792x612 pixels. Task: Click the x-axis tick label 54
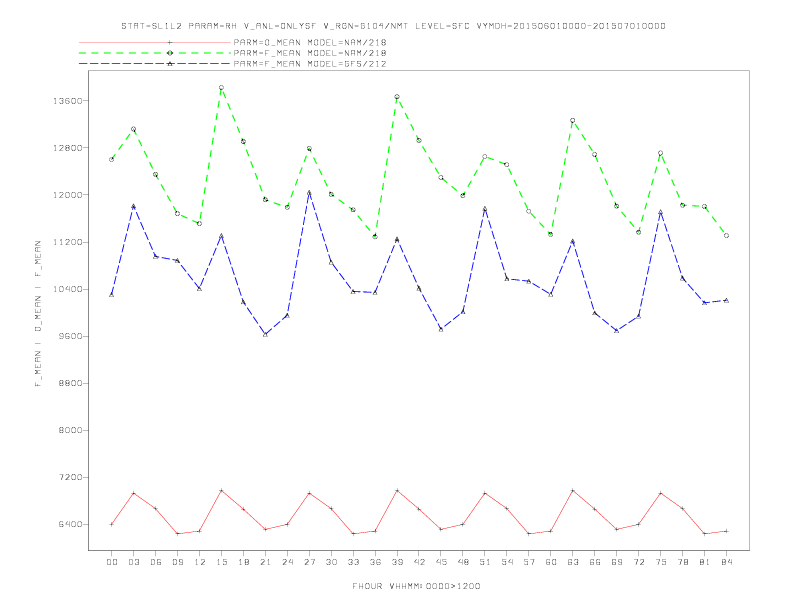coord(507,562)
